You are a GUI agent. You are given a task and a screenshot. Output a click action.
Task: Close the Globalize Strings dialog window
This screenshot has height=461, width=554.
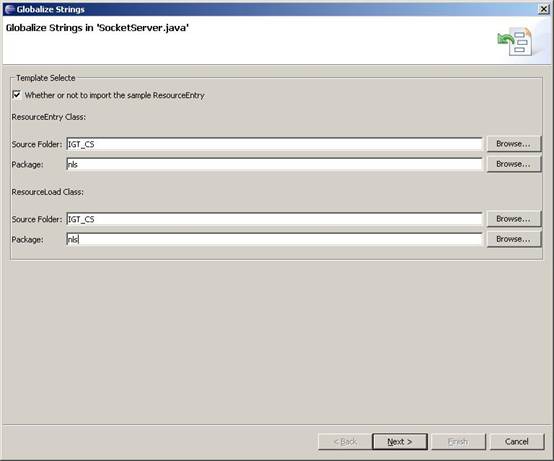pyautogui.click(x=544, y=9)
